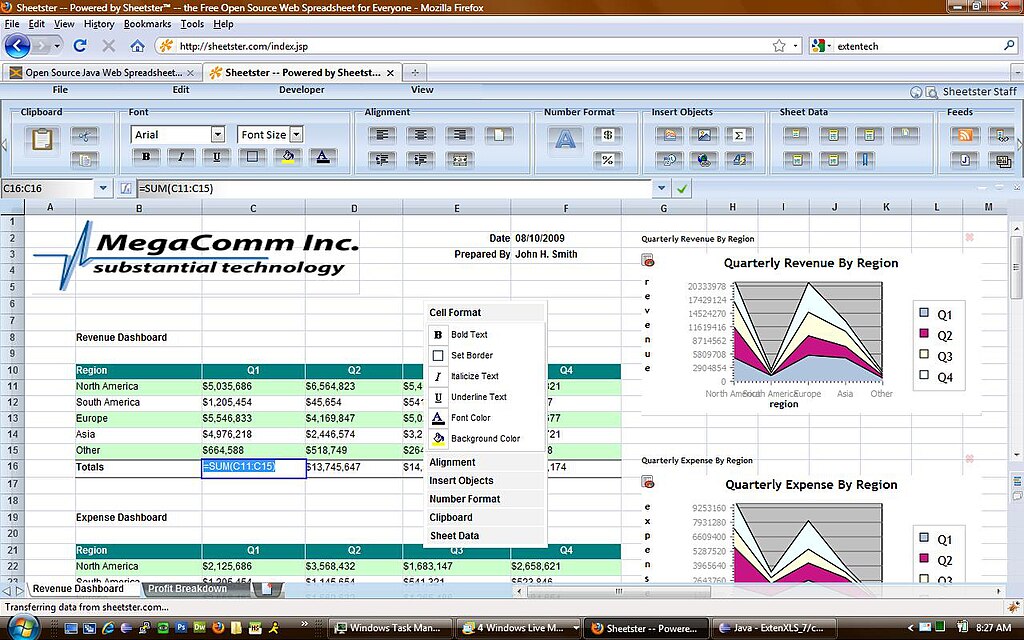Click the Background Color fill bucket button

click(x=288, y=157)
